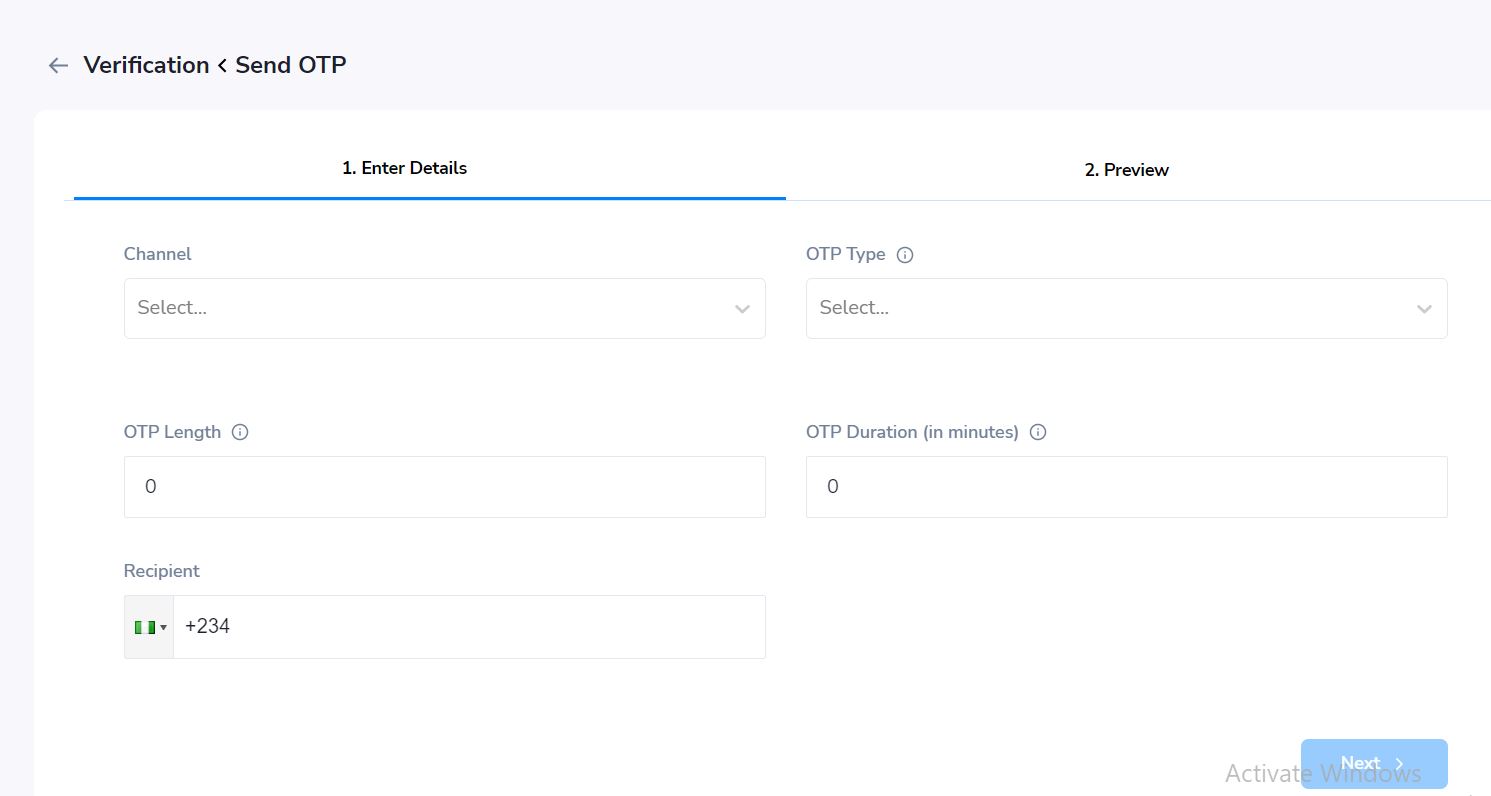Screen dimensions: 1491x796
Task: Open the OTP Type Select field
Action: 1127,308
